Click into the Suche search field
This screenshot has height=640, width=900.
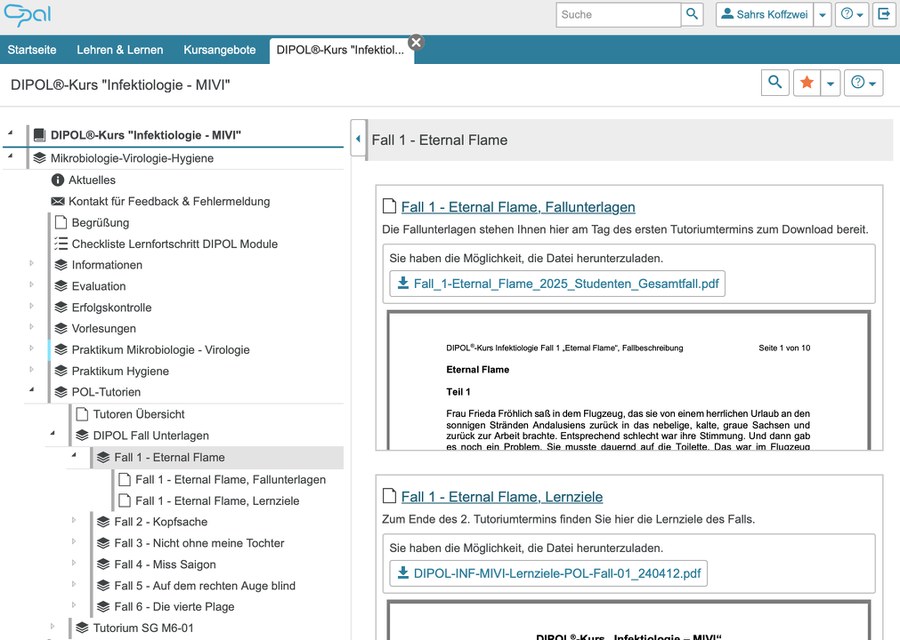tap(618, 15)
